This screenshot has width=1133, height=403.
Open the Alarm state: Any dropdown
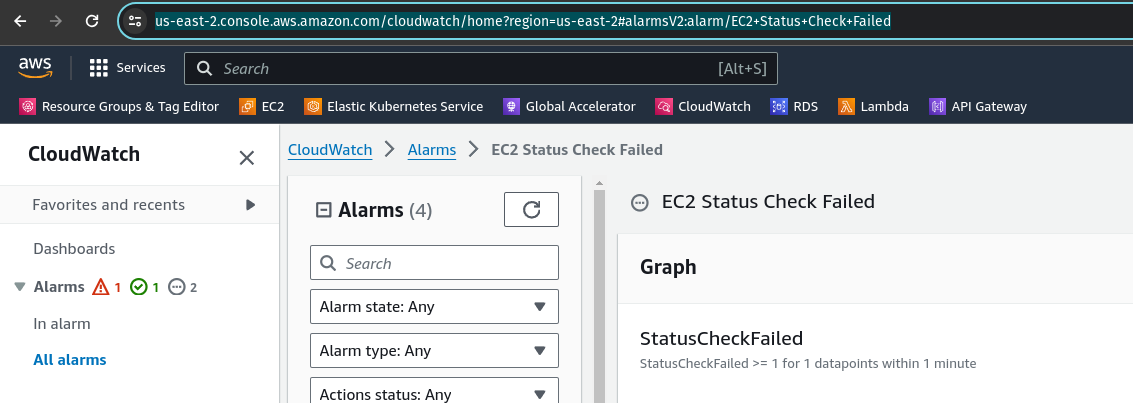click(x=434, y=306)
